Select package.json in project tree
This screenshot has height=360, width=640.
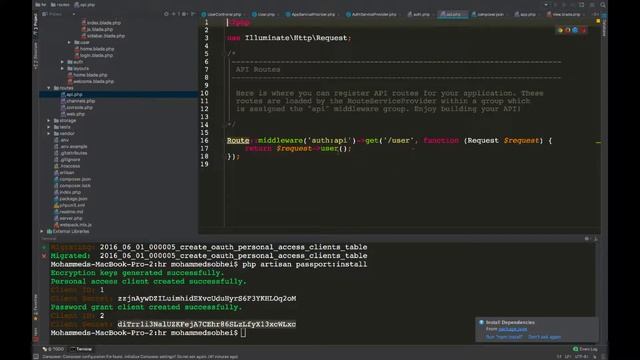[71, 199]
